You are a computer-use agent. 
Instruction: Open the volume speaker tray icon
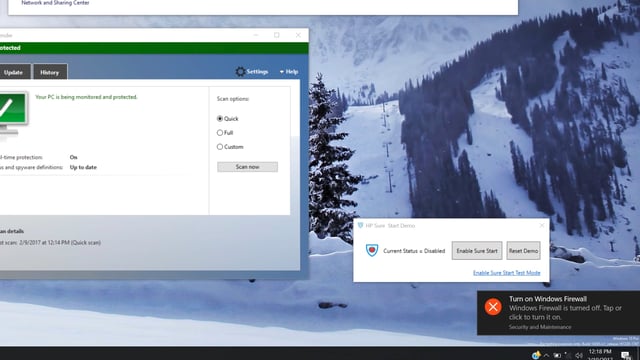[578, 355]
